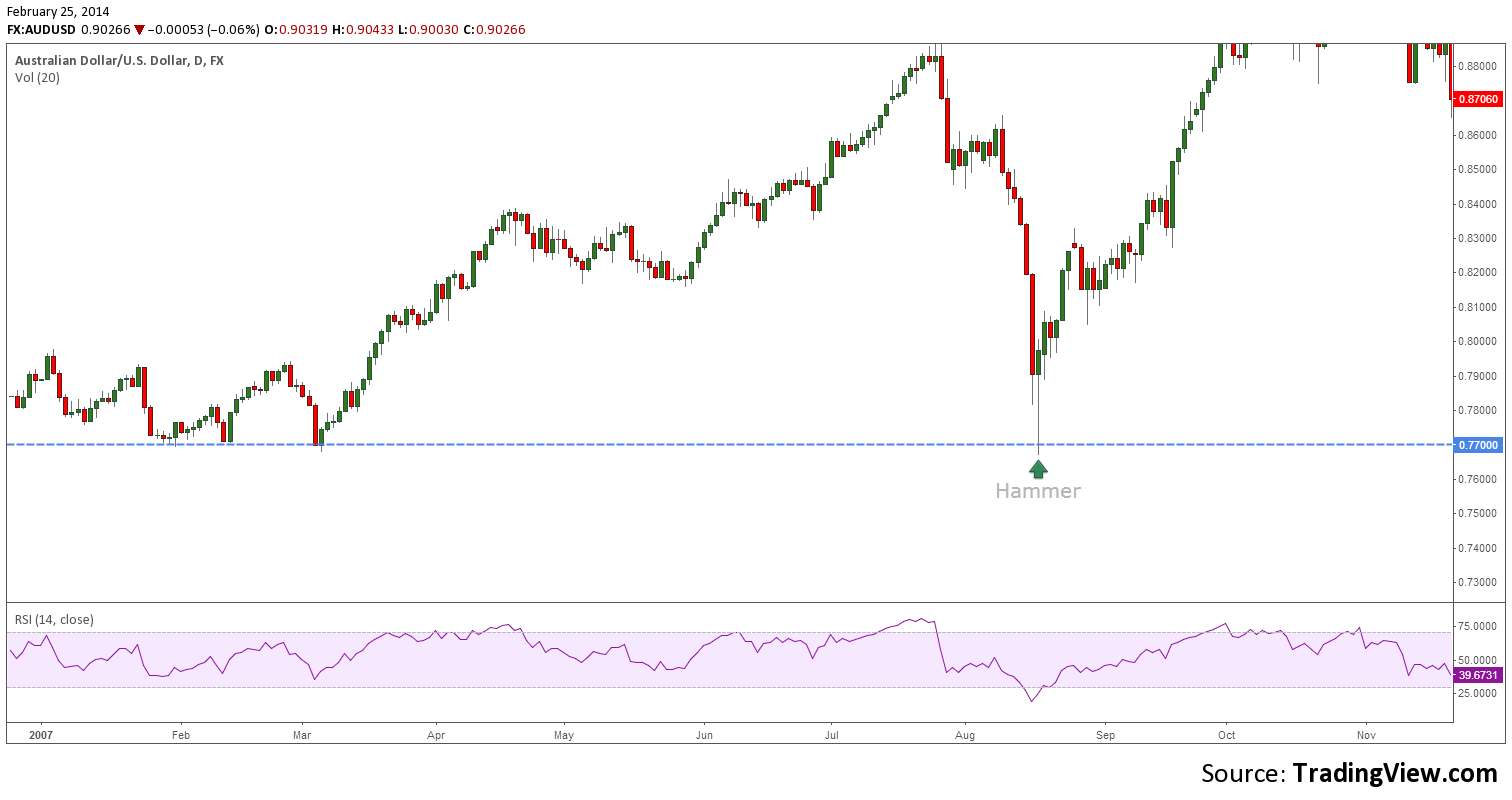This screenshot has width=1512, height=800.
Task: Click the green Hammer arrow marker
Action: tap(1038, 468)
